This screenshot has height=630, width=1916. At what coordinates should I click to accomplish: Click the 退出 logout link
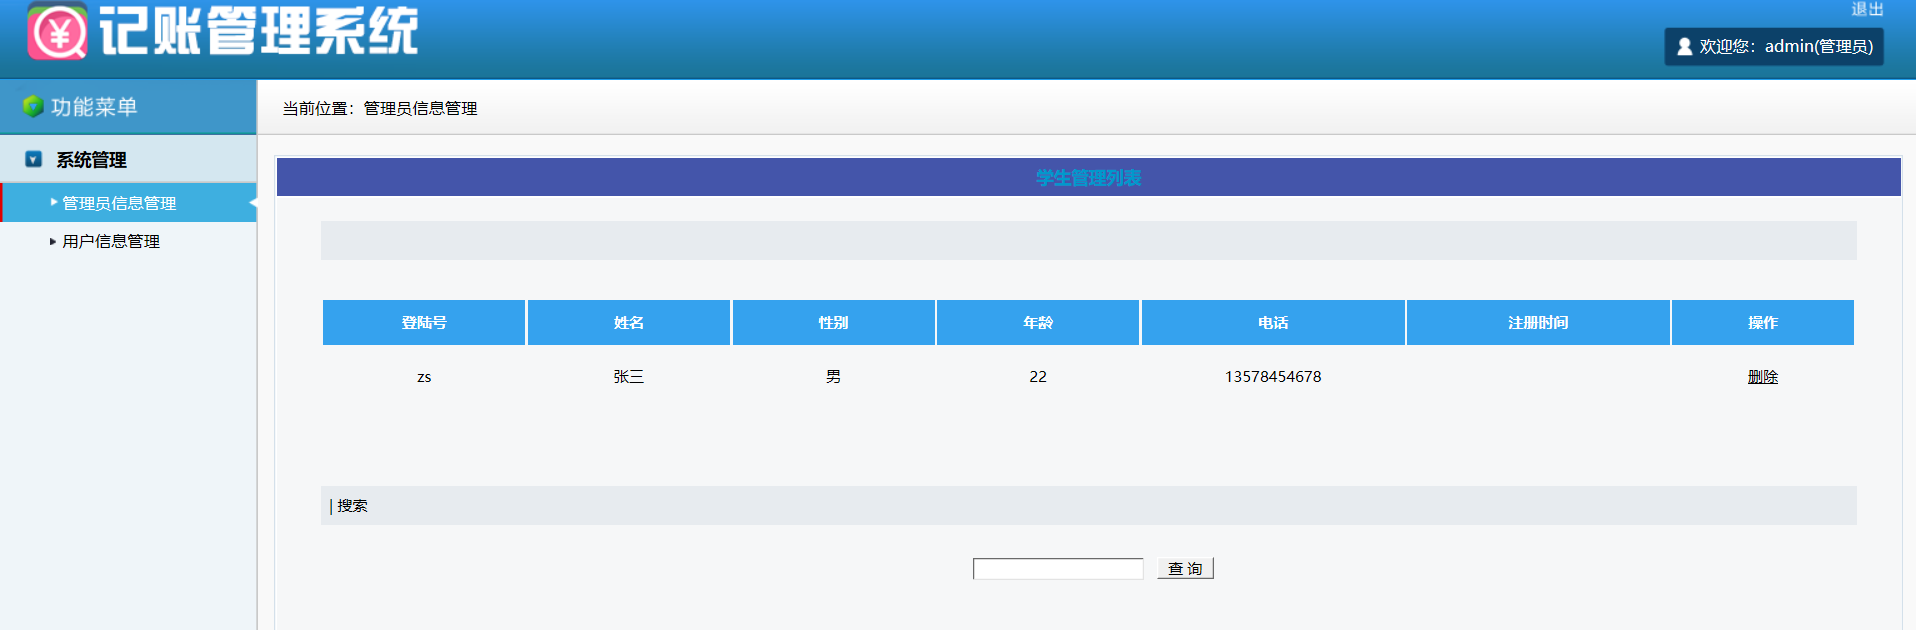click(1866, 9)
